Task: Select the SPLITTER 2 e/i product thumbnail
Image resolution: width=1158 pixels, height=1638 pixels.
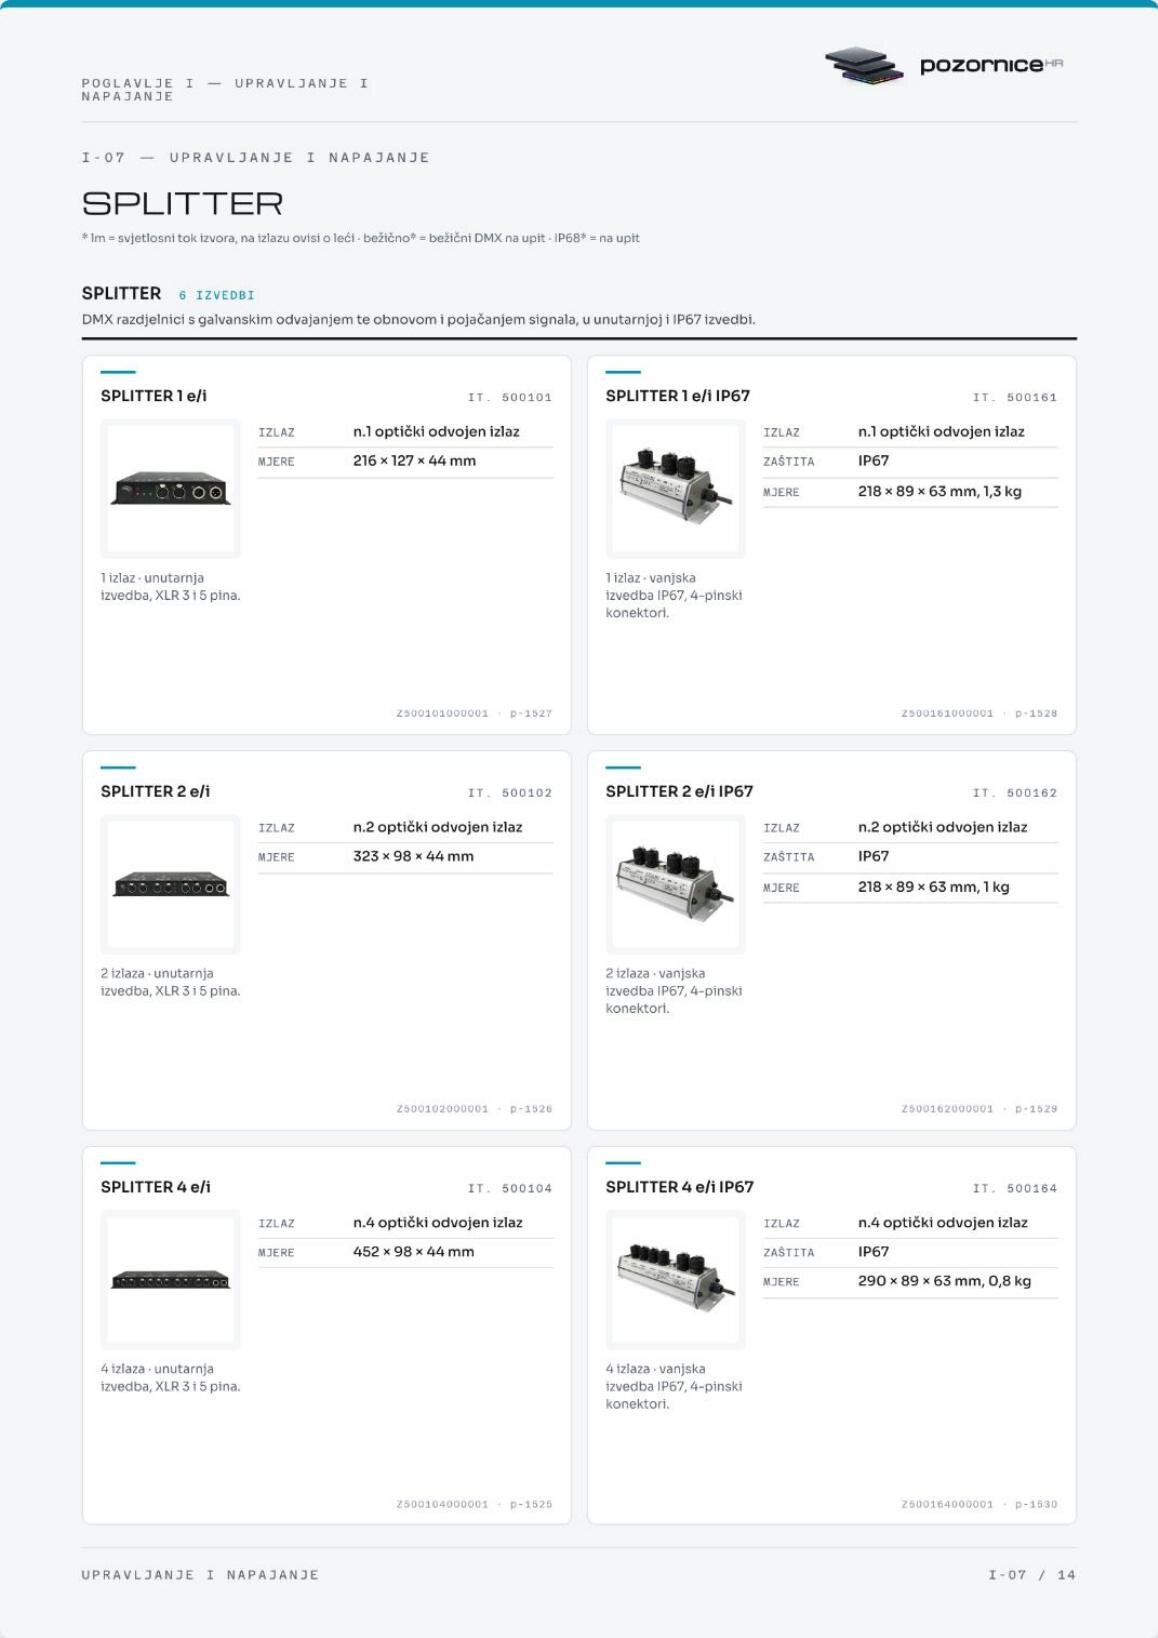Action: (171, 884)
